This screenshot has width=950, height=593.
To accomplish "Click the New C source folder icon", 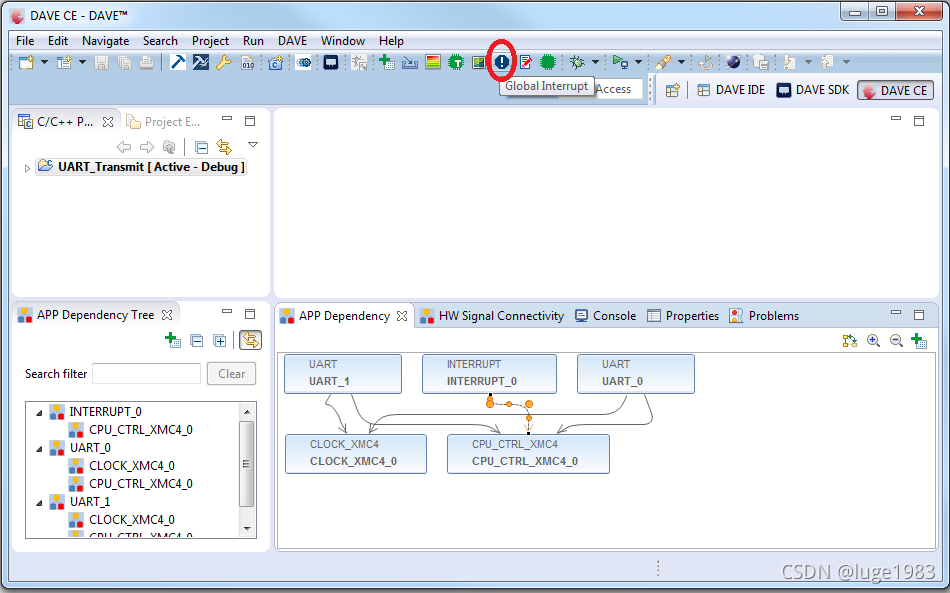I will pyautogui.click(x=276, y=62).
